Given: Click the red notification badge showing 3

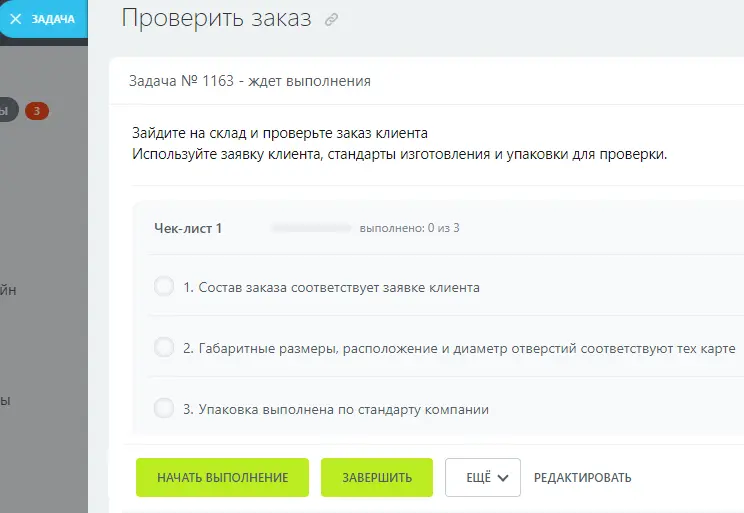Looking at the screenshot, I should pyautogui.click(x=37, y=111).
